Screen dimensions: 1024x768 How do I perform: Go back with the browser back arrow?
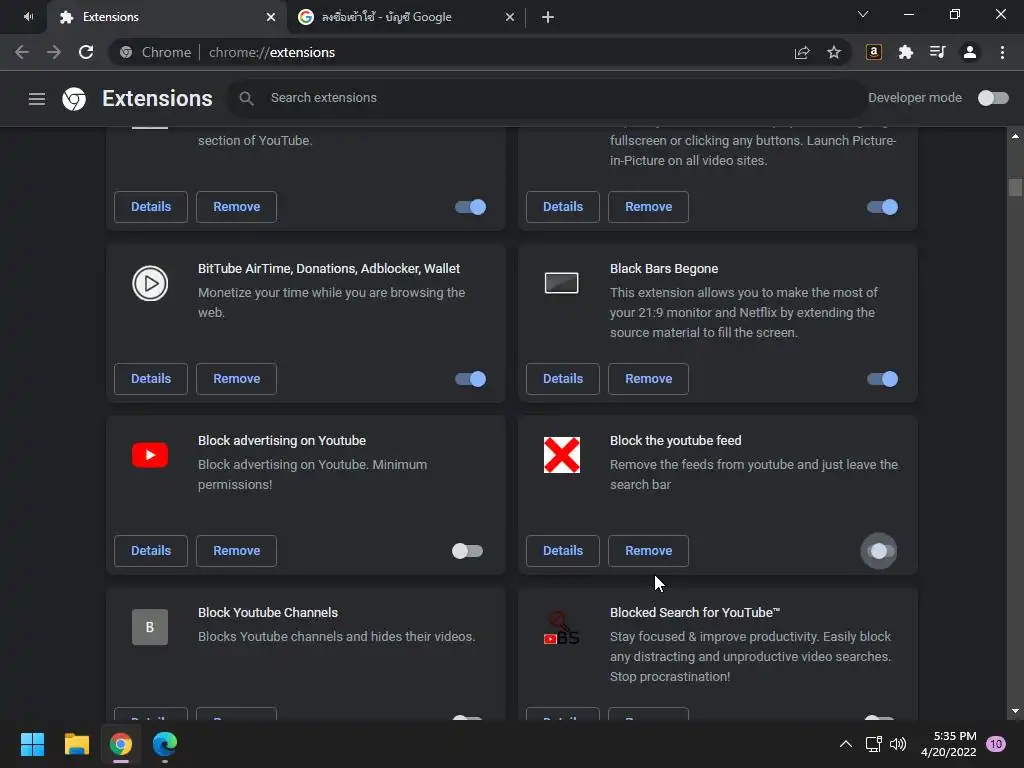[x=22, y=52]
